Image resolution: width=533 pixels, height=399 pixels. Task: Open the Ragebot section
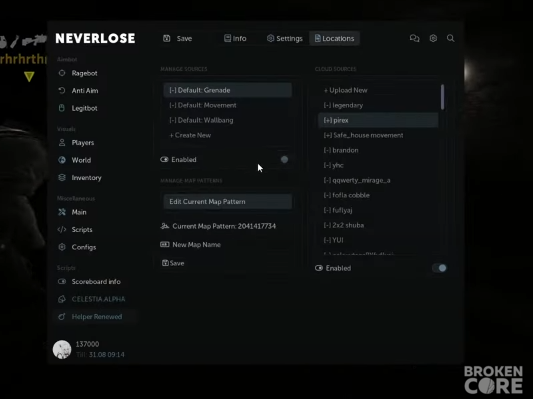coord(85,73)
